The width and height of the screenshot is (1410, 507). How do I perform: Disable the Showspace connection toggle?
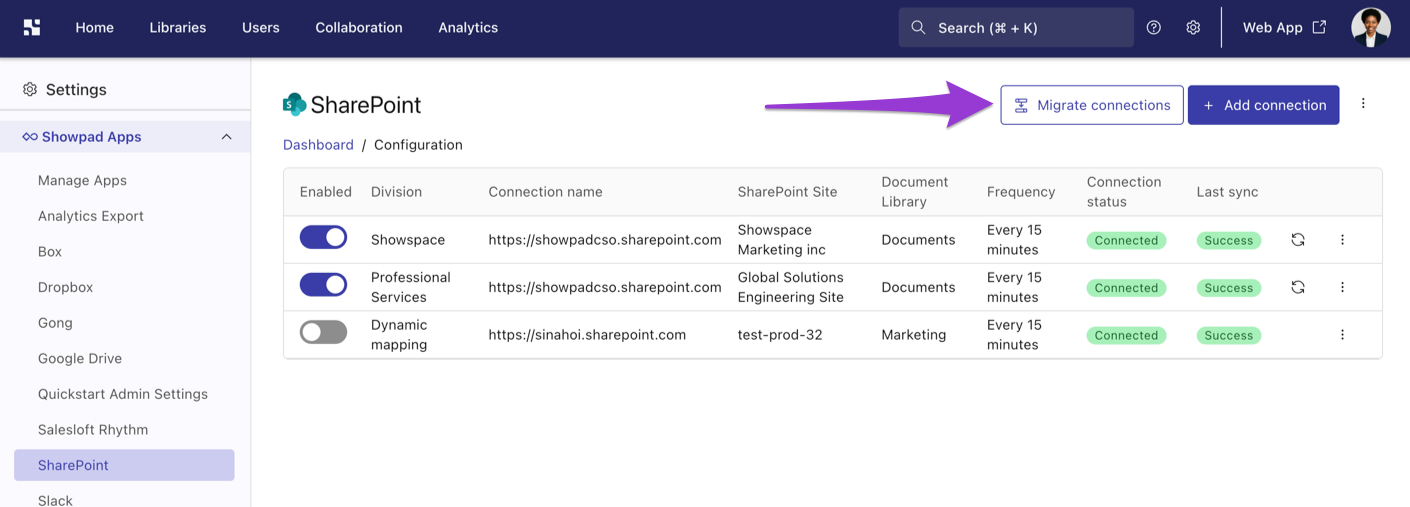pyautogui.click(x=323, y=237)
